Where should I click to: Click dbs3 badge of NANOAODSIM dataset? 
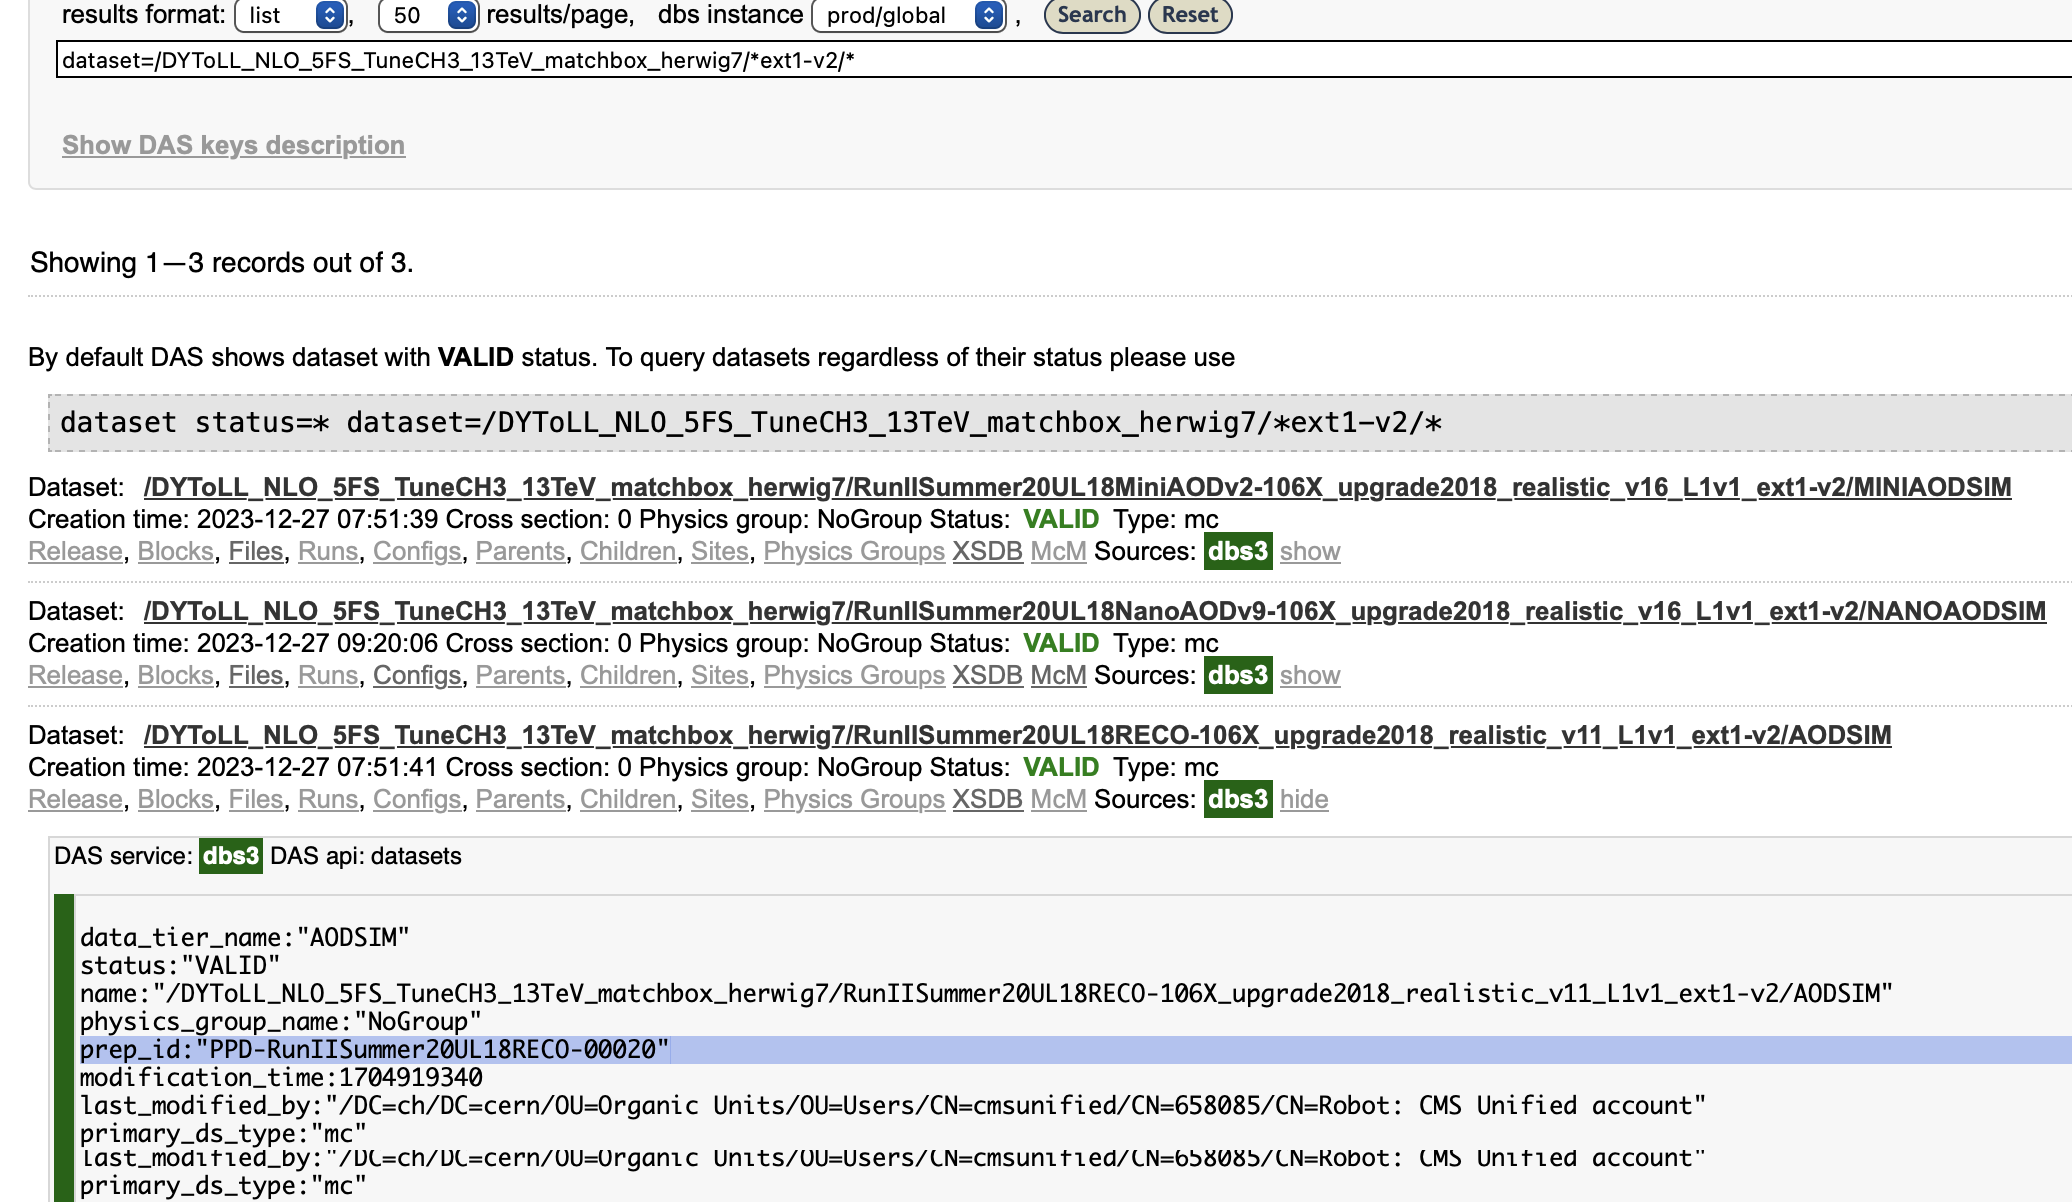click(1237, 675)
